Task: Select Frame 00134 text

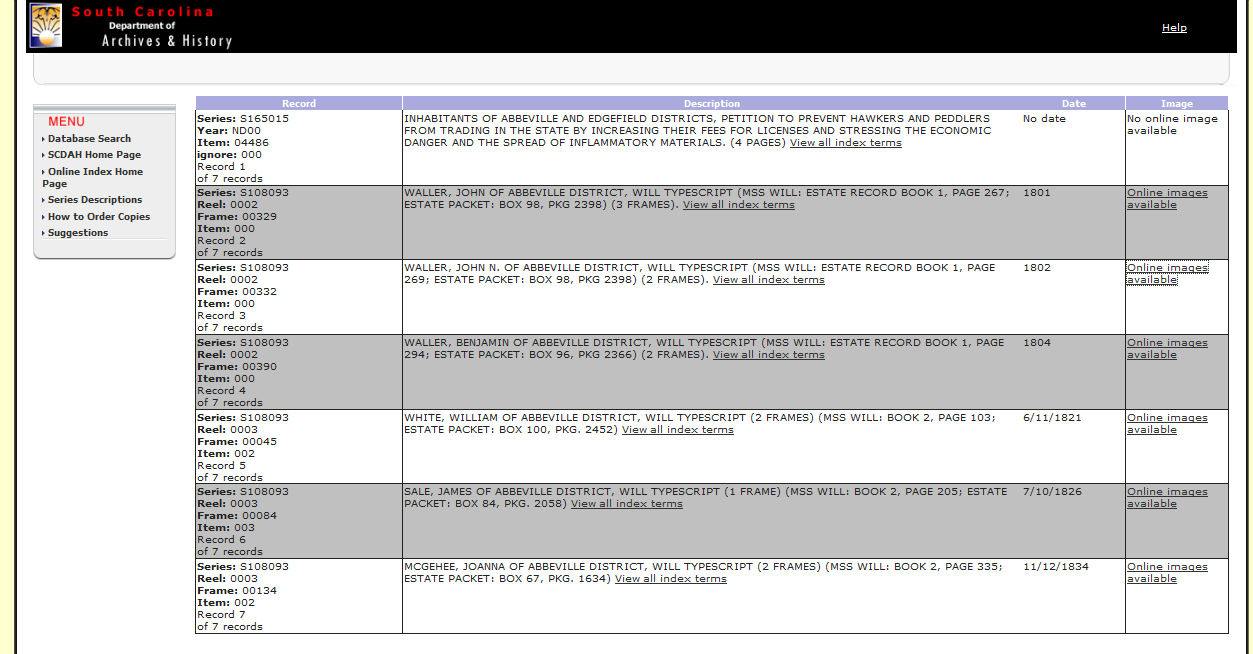Action: tap(237, 591)
